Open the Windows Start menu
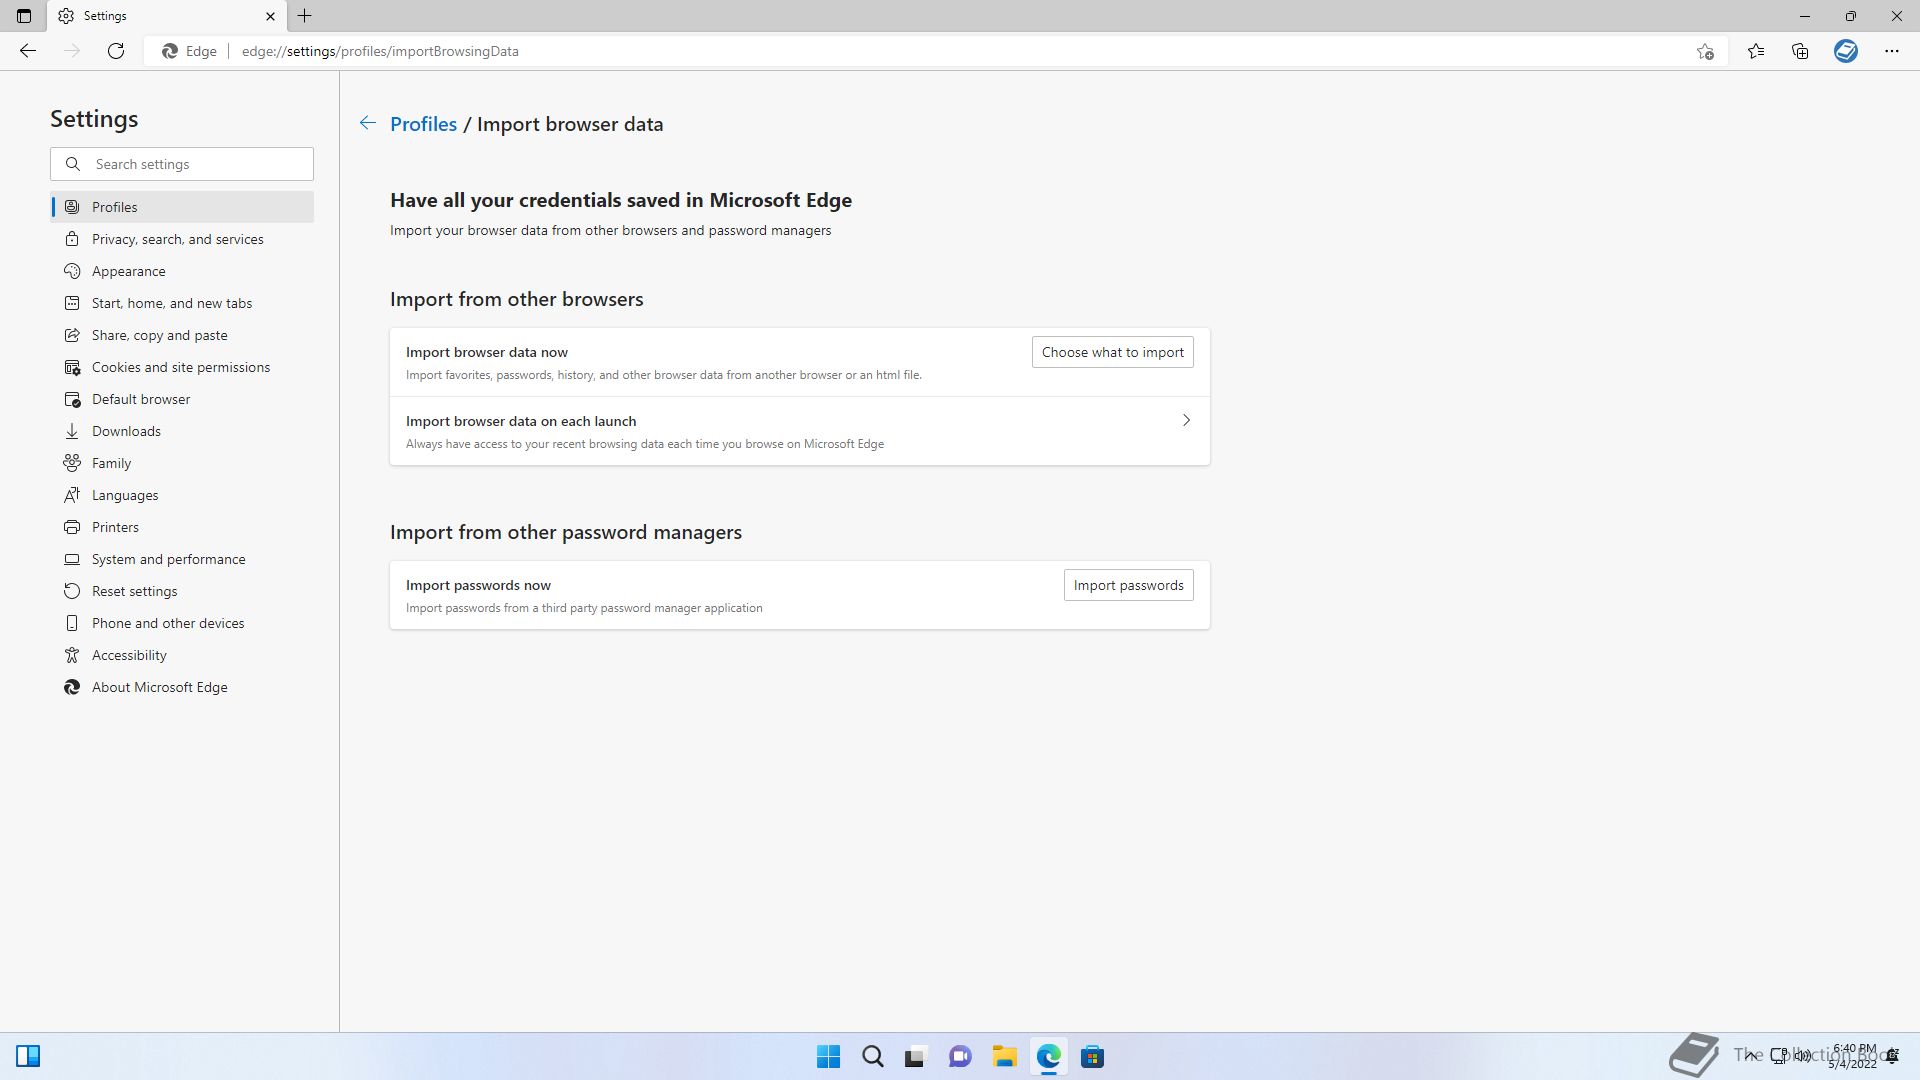Image resolution: width=1920 pixels, height=1080 pixels. coord(828,1056)
